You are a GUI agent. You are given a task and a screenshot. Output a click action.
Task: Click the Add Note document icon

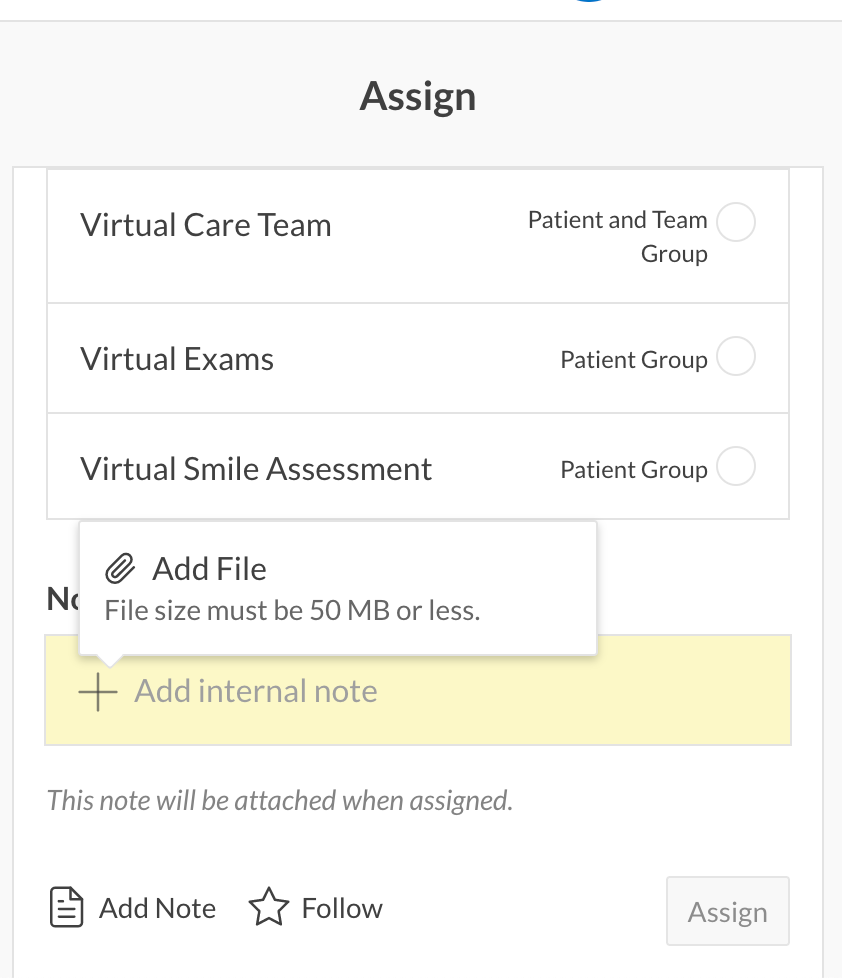pos(66,908)
